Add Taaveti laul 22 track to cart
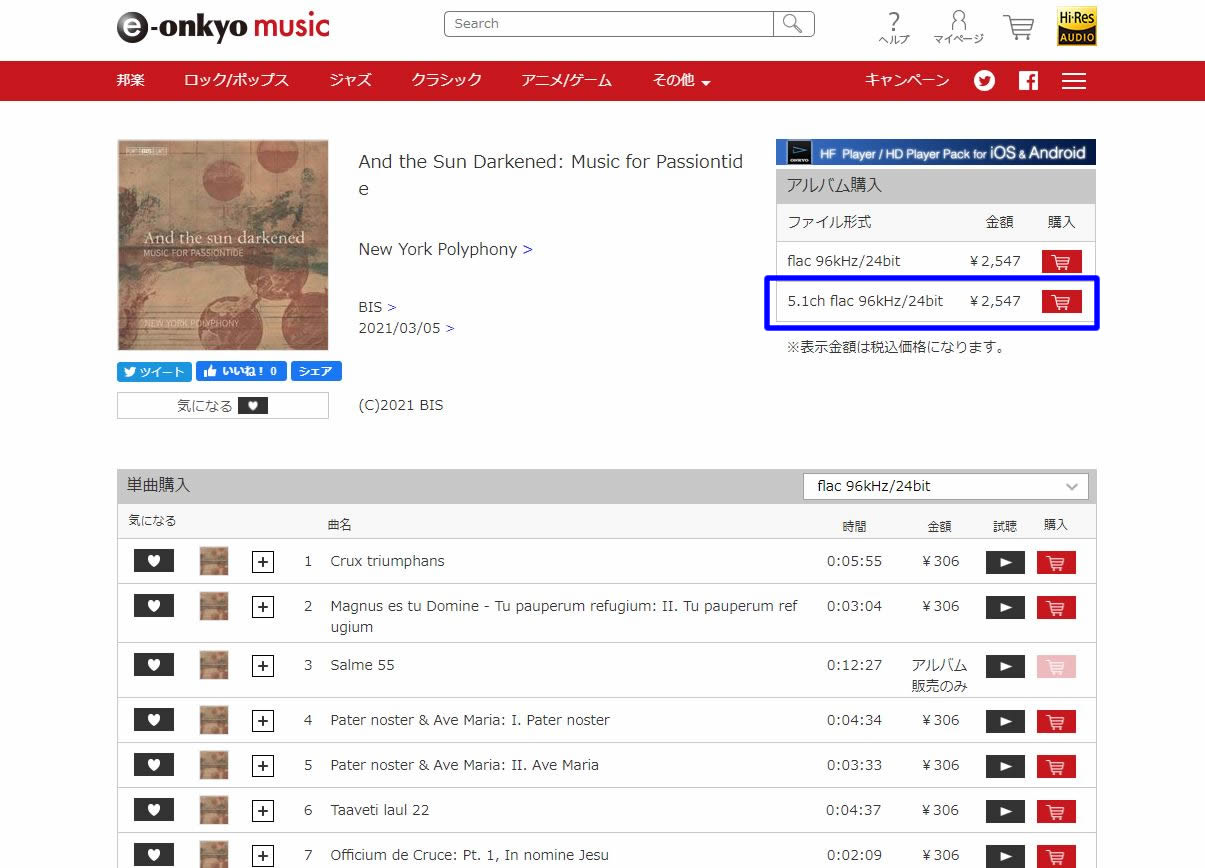Screen dimensions: 1205x868 (x=1056, y=811)
